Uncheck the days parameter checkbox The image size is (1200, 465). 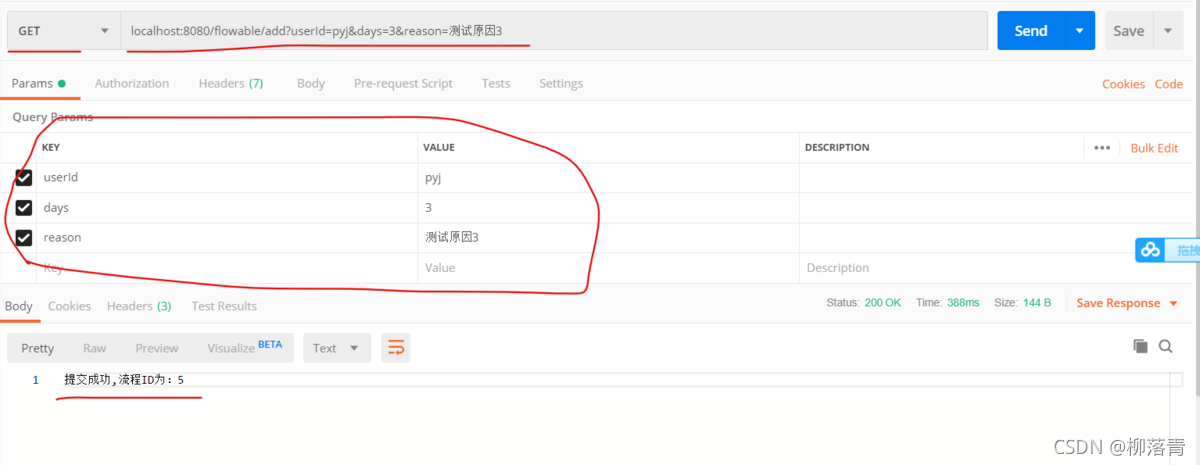coord(24,208)
